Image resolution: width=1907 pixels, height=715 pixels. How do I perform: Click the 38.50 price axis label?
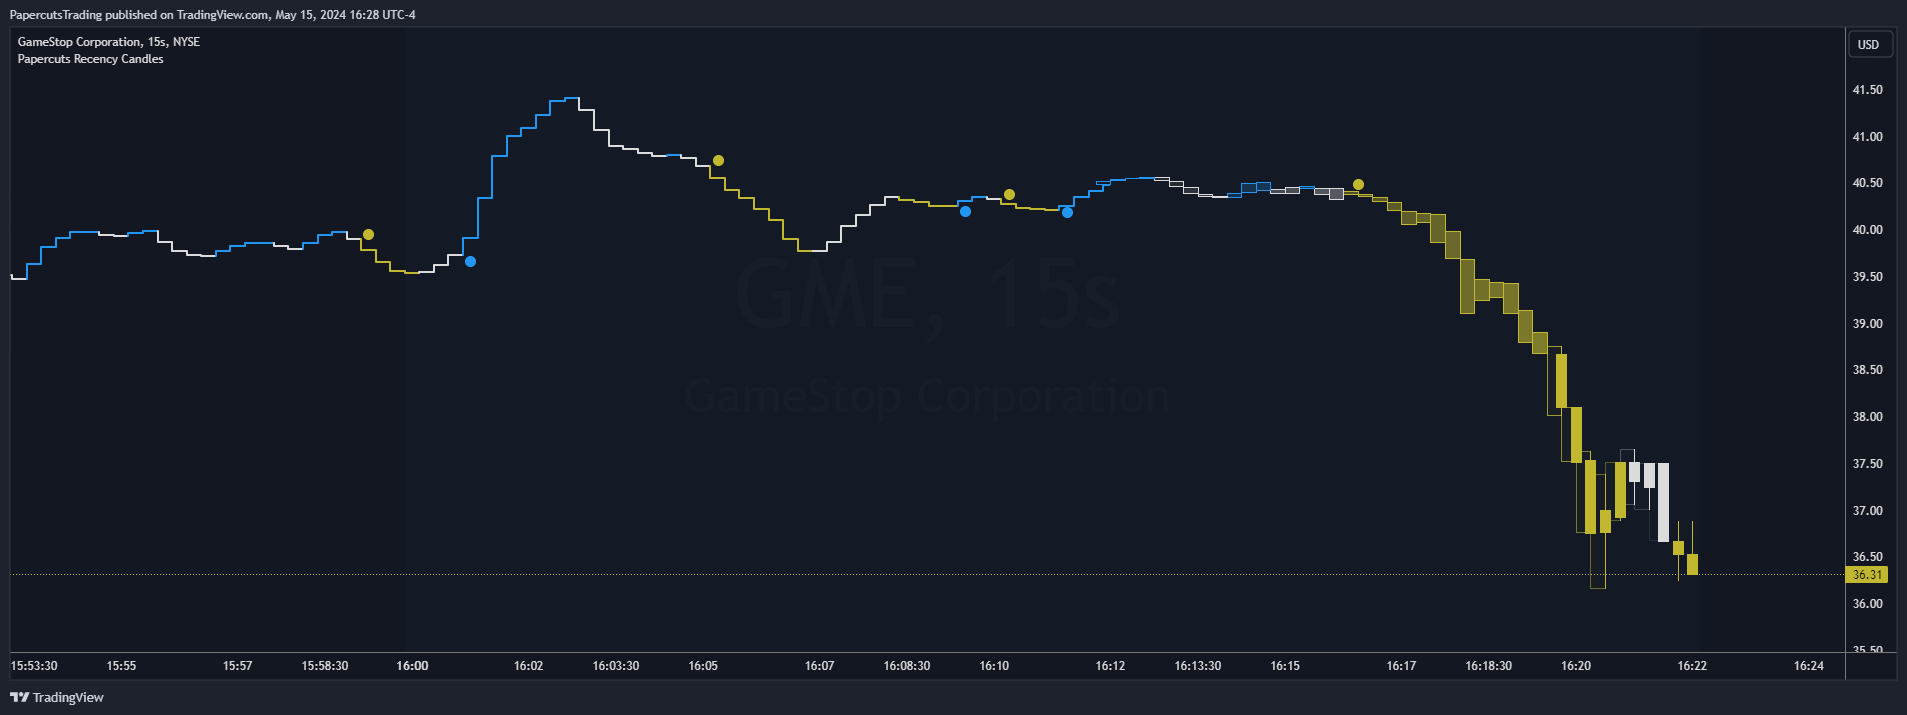point(1867,370)
